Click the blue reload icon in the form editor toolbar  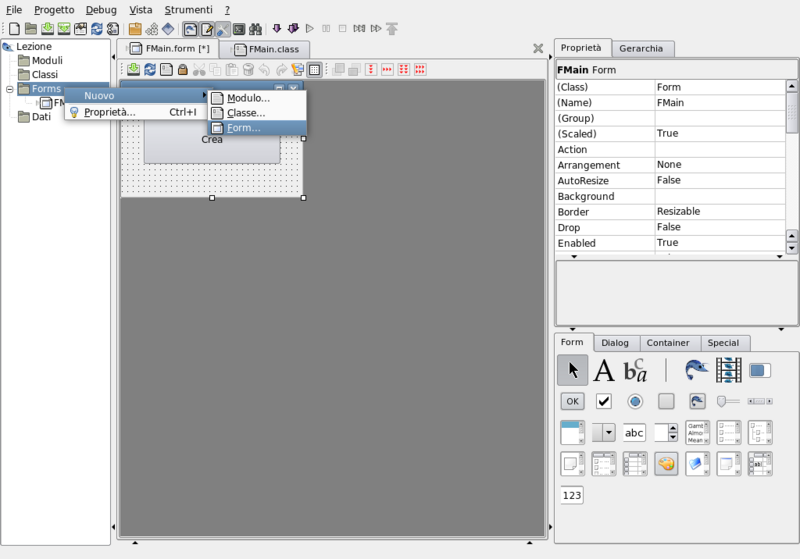coord(150,69)
